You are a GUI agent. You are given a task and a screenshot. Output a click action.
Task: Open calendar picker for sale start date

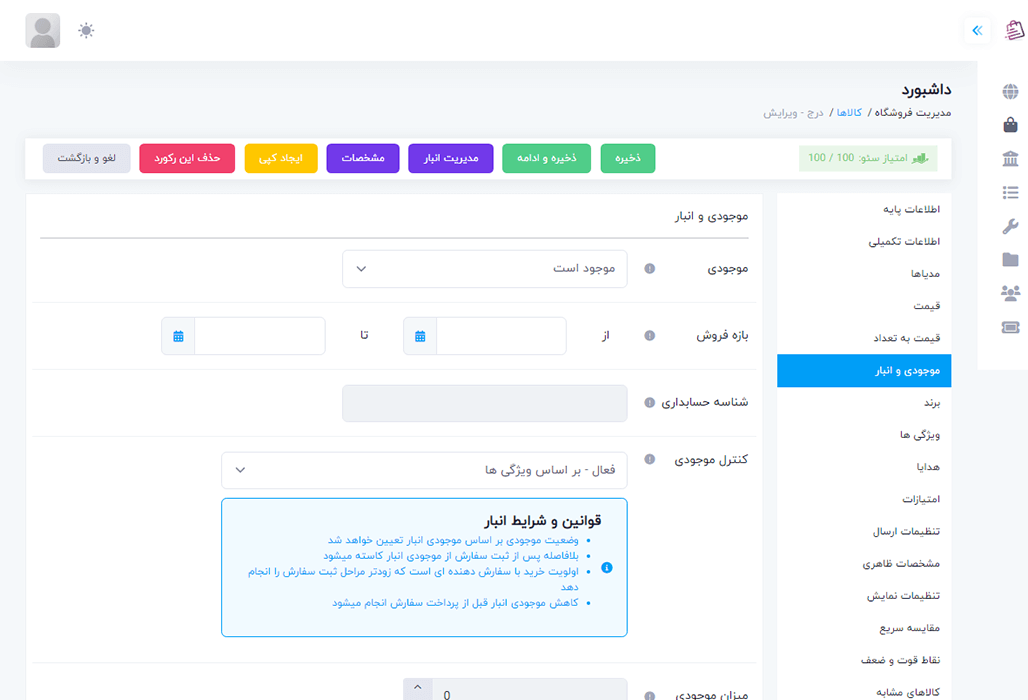coord(420,336)
